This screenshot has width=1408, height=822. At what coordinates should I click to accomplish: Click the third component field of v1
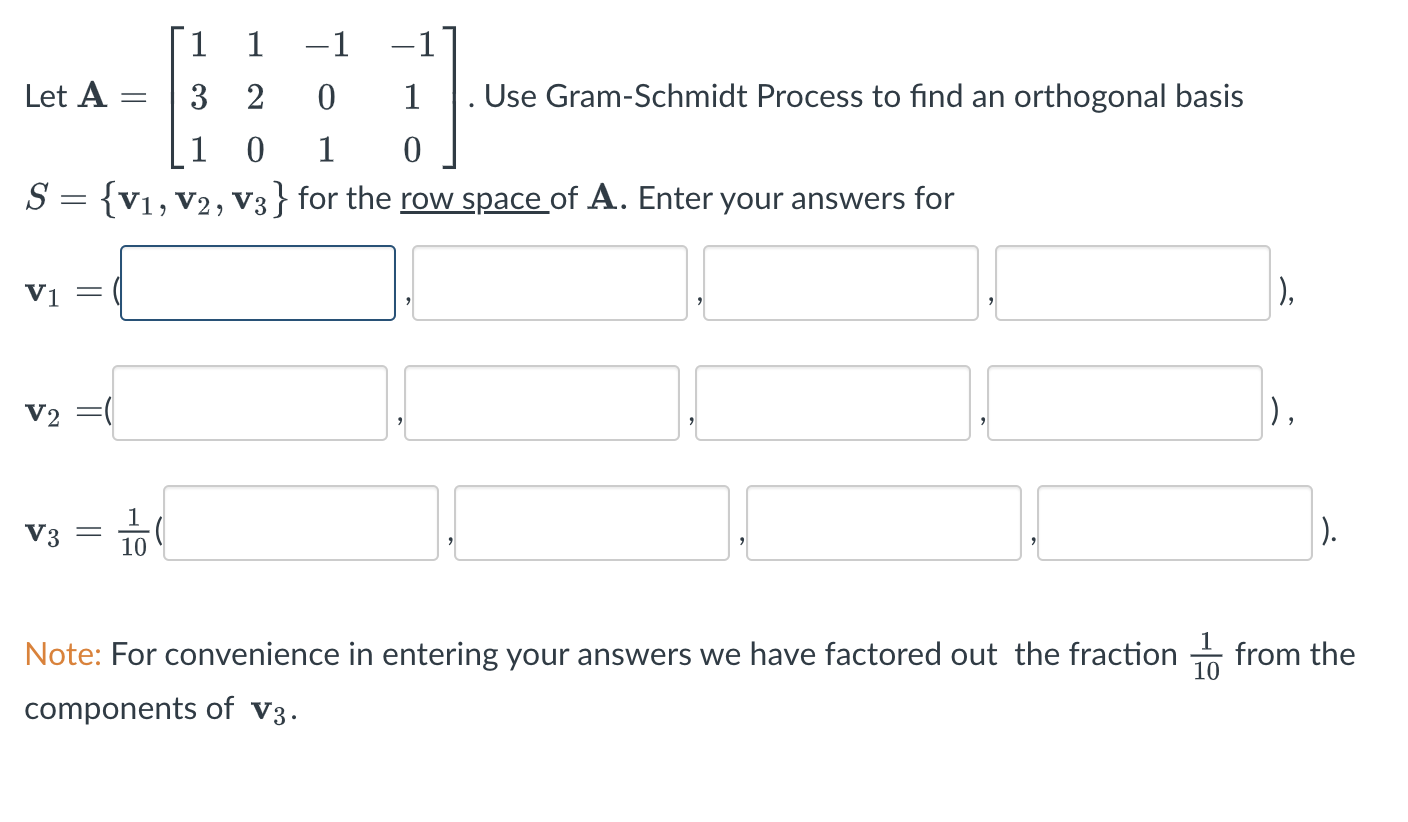840,283
